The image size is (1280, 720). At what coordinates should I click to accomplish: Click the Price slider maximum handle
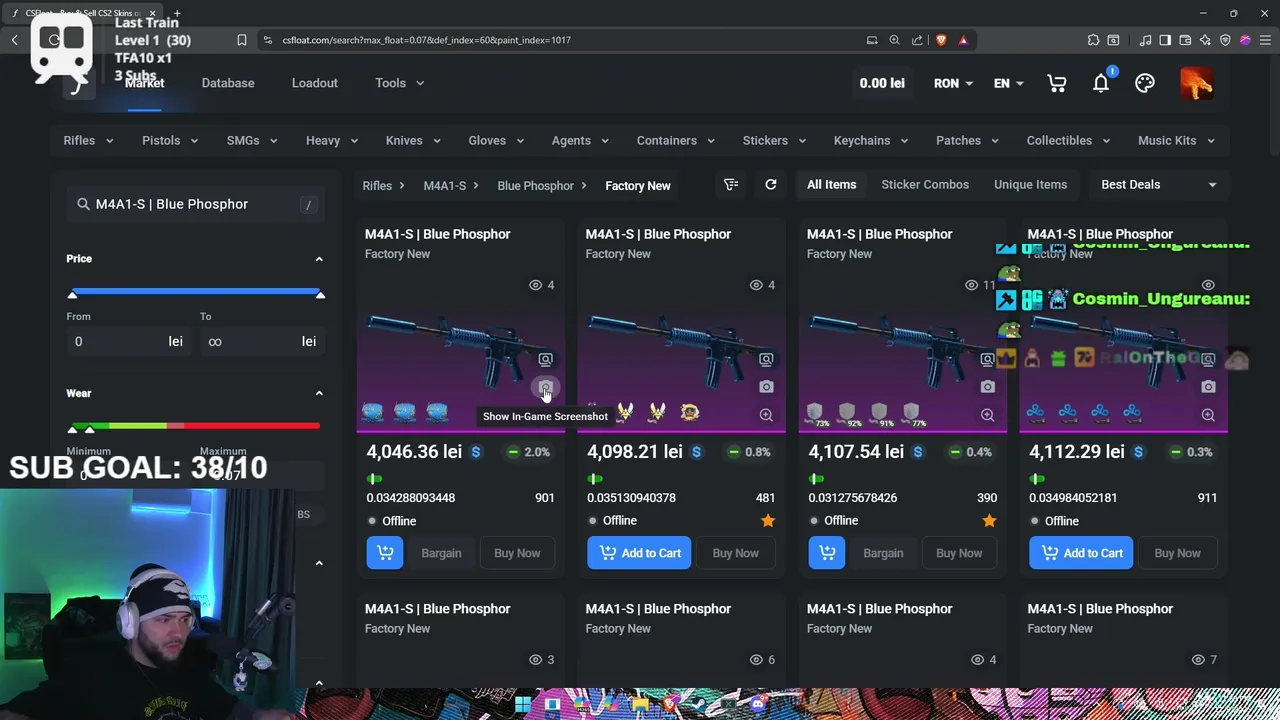pyautogui.click(x=320, y=294)
